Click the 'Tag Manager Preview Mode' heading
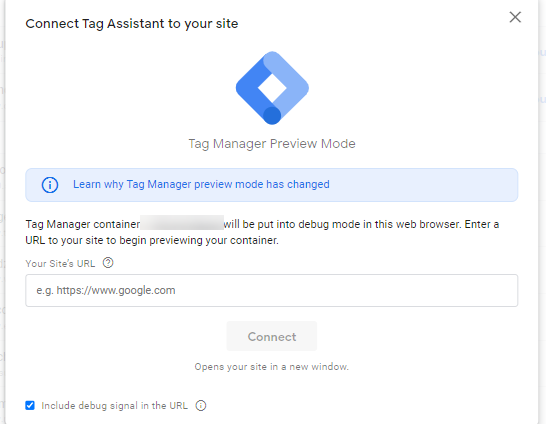The height and width of the screenshot is (424, 546). pos(272,143)
